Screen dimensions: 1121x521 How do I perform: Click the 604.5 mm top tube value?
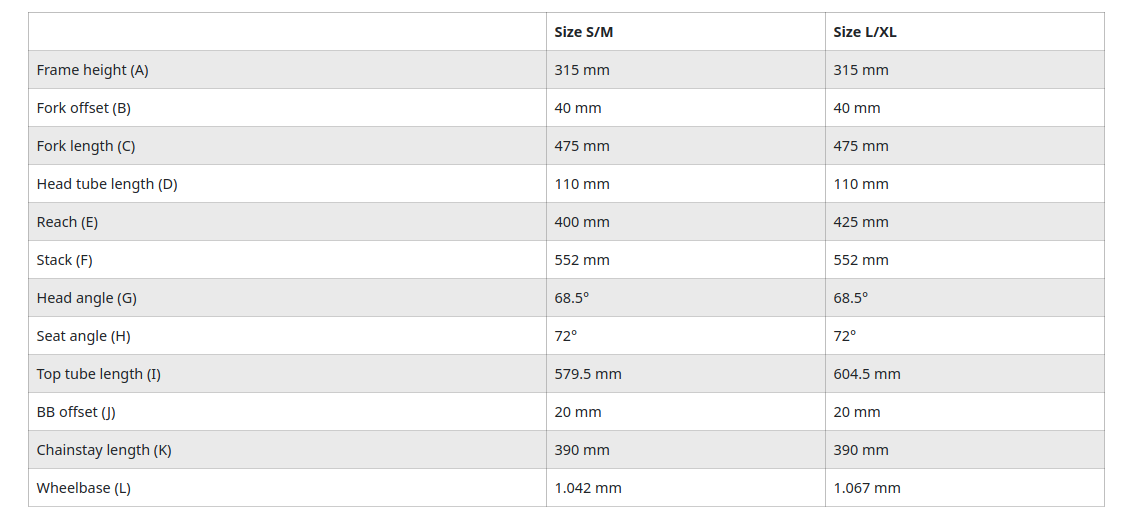(867, 374)
